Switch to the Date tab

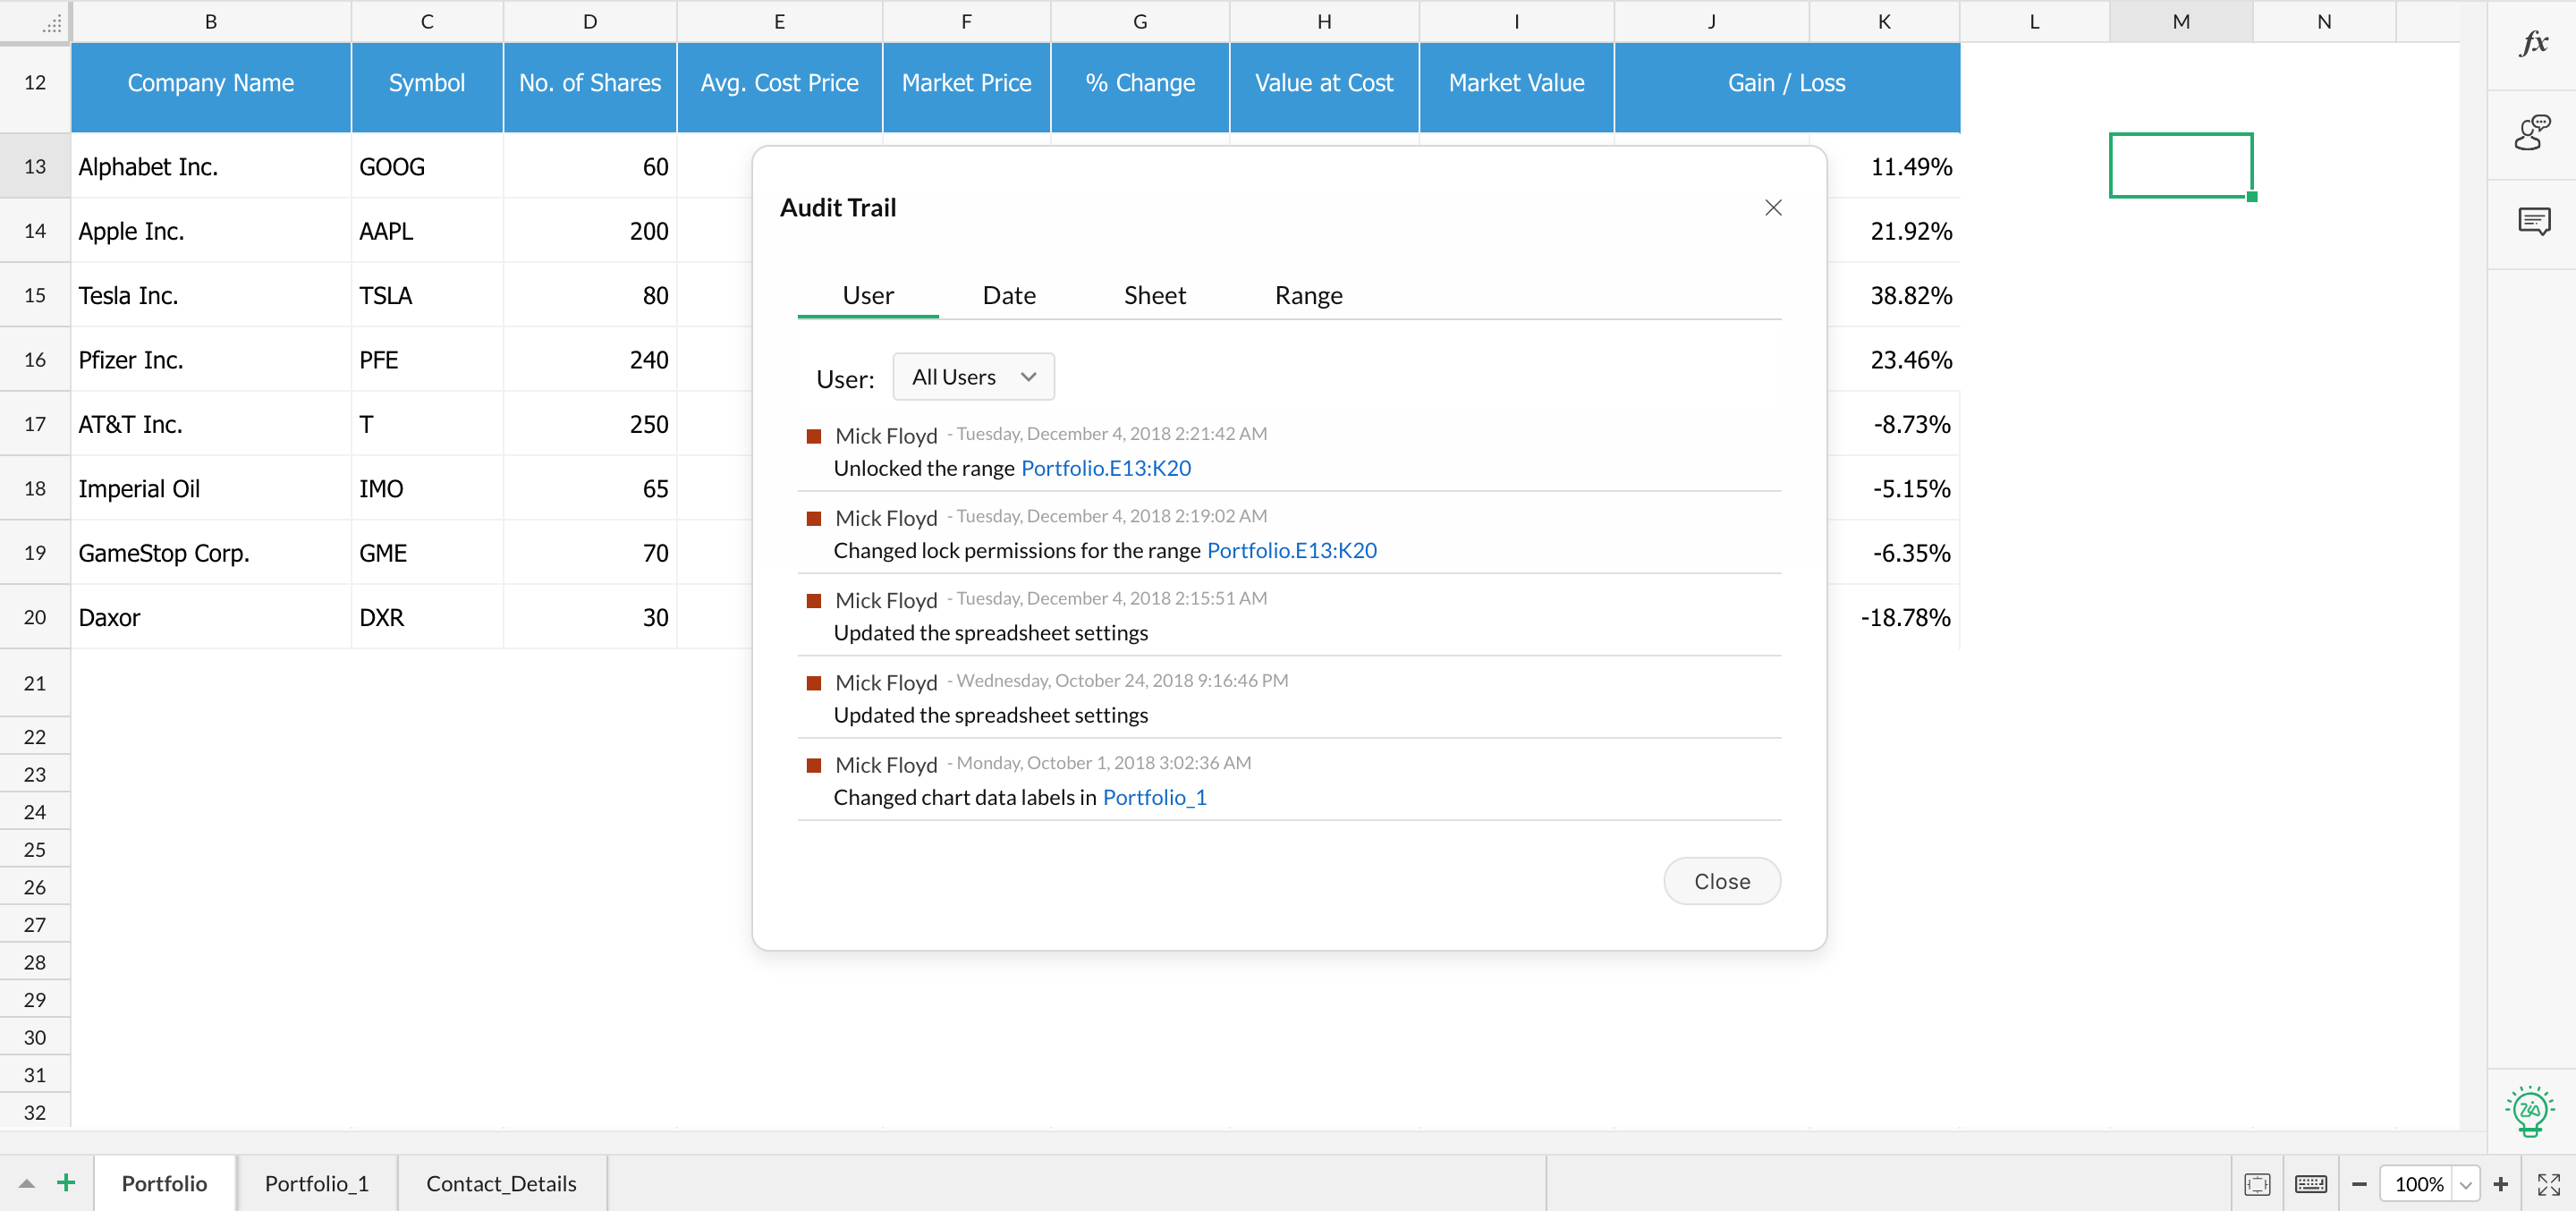(1008, 296)
